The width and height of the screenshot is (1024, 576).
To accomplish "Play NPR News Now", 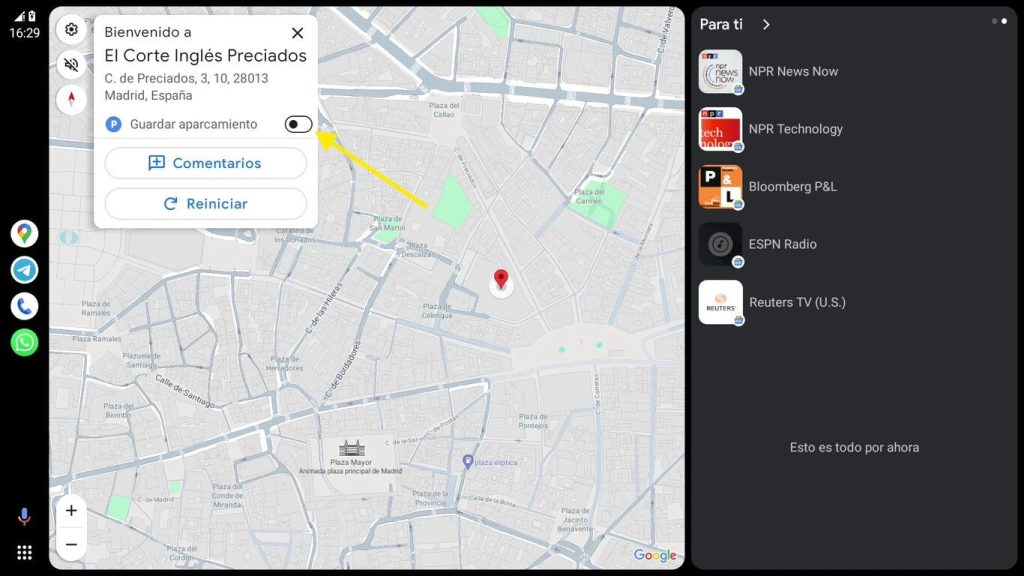I will pos(793,72).
